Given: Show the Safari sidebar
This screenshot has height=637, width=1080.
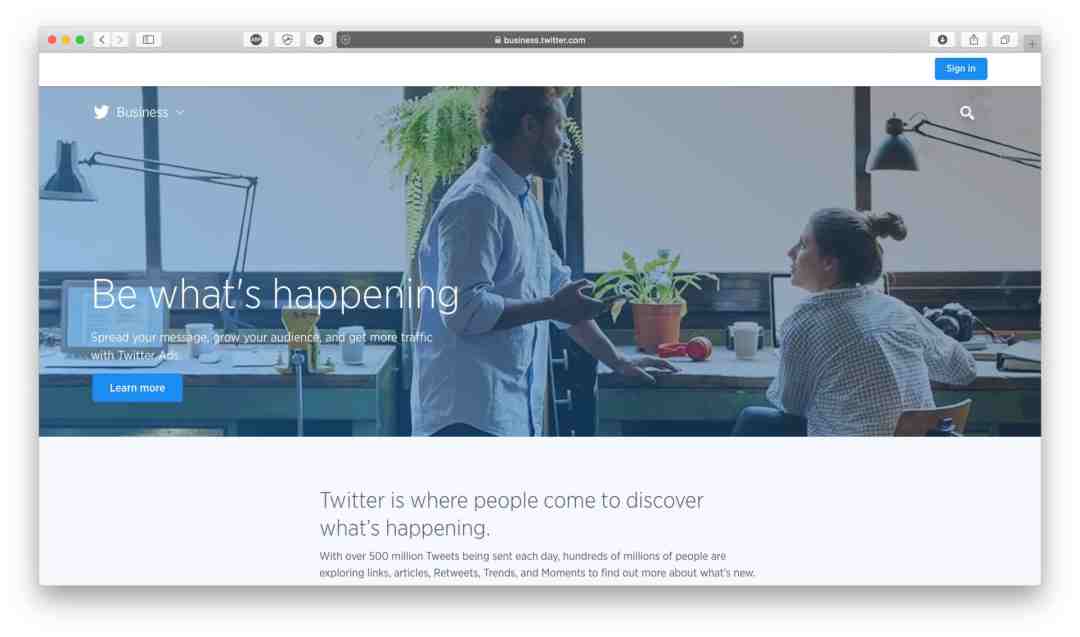Looking at the screenshot, I should 148,40.
